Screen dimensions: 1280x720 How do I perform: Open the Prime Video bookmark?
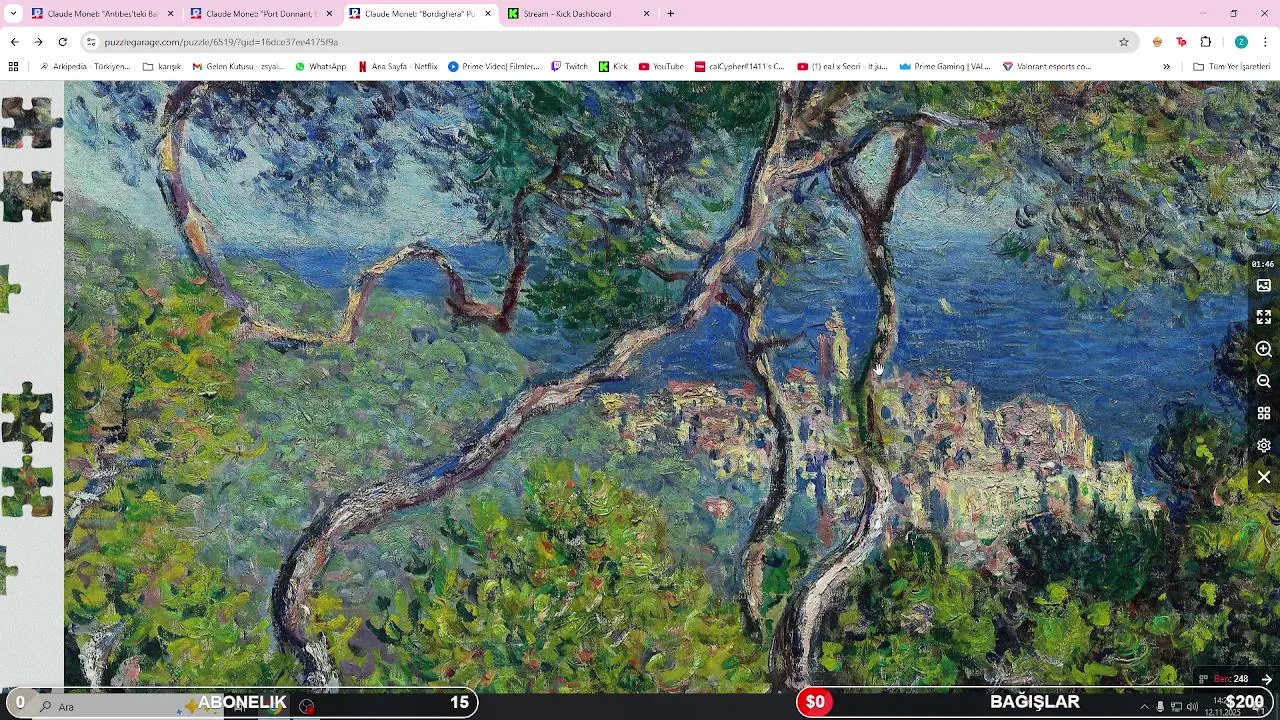pos(494,66)
